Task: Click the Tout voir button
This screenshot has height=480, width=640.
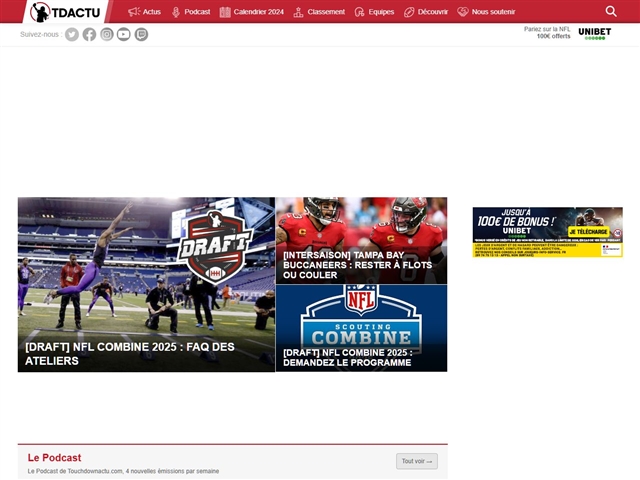Action: point(417,461)
